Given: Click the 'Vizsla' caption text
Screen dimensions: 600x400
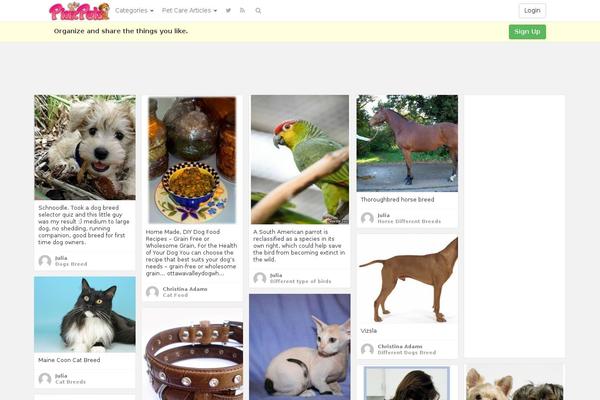Looking at the screenshot, I should pyautogui.click(x=368, y=331).
